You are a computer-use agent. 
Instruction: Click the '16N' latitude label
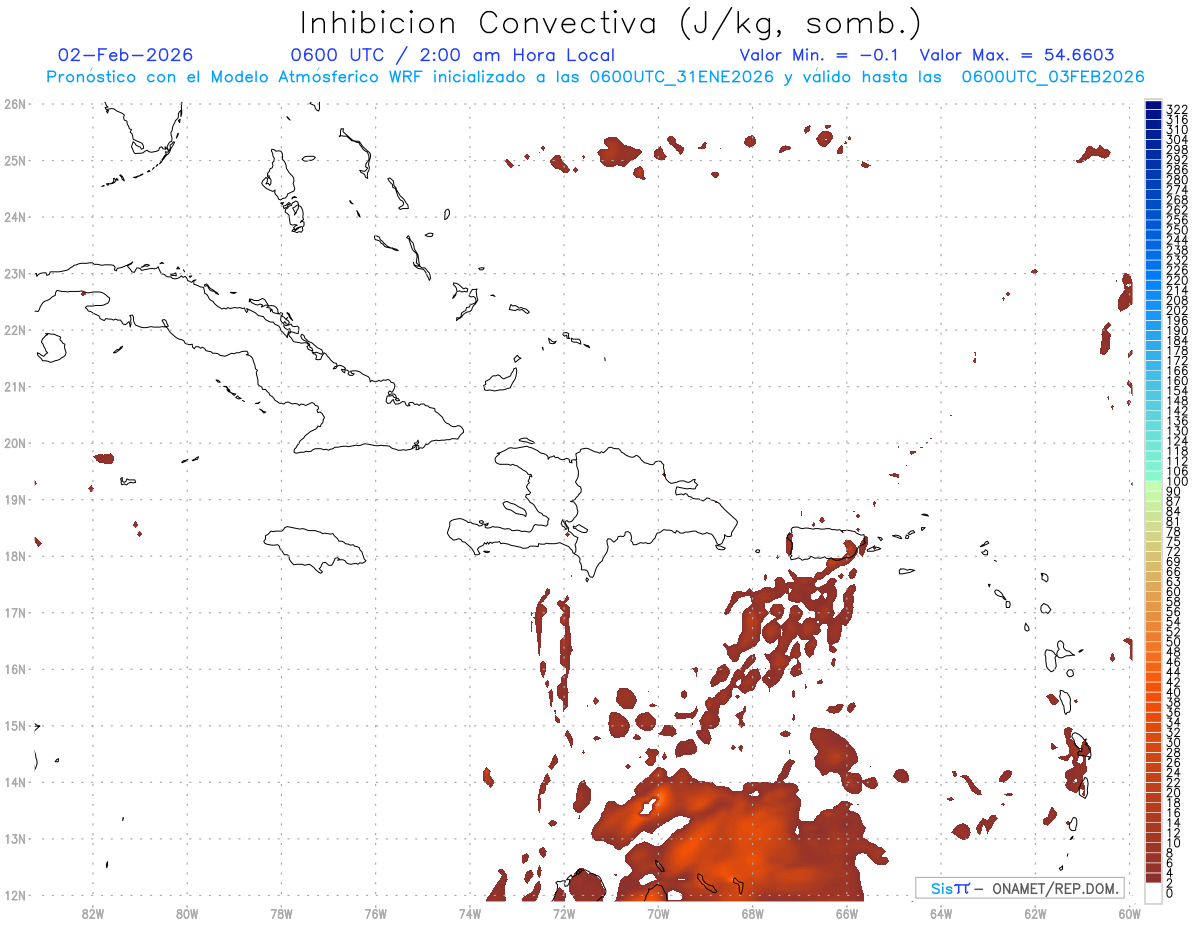tap(15, 669)
